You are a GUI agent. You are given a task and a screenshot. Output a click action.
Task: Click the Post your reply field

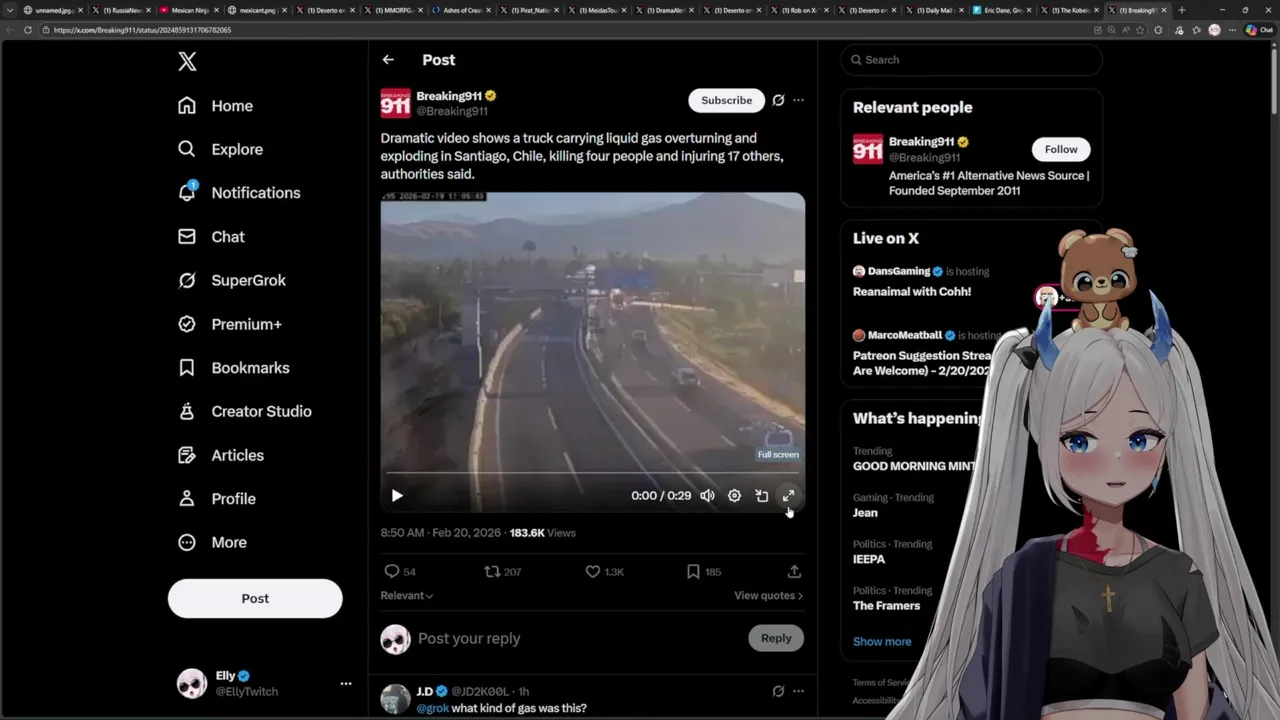tap(578, 638)
